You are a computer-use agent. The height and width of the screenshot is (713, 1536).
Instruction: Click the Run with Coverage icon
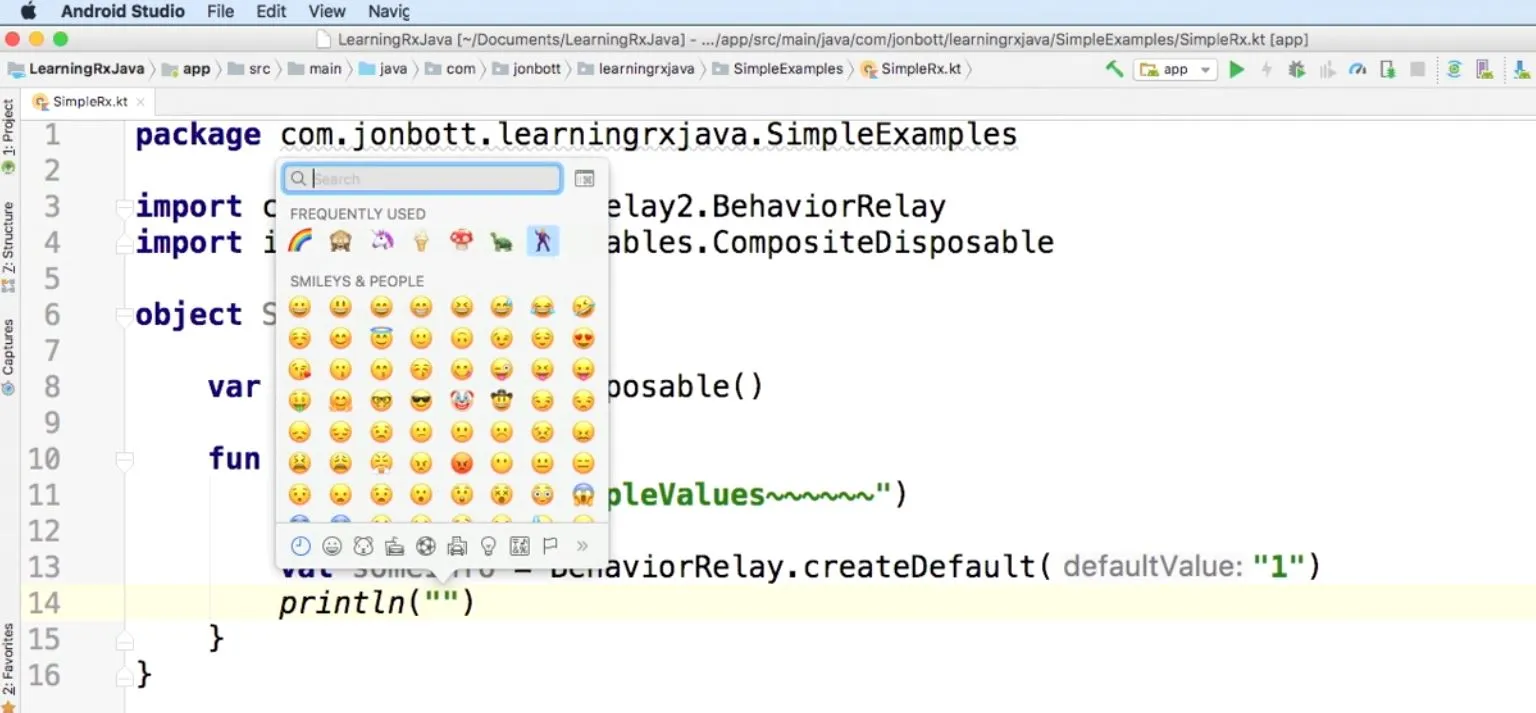click(1327, 69)
